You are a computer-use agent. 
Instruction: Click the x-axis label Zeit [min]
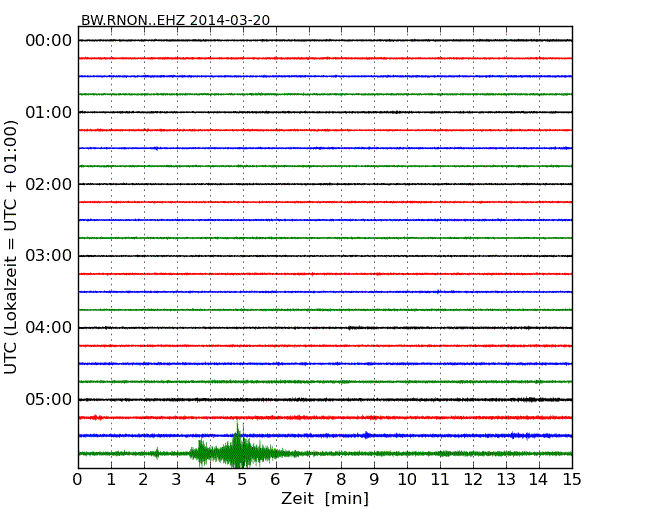coord(325,498)
